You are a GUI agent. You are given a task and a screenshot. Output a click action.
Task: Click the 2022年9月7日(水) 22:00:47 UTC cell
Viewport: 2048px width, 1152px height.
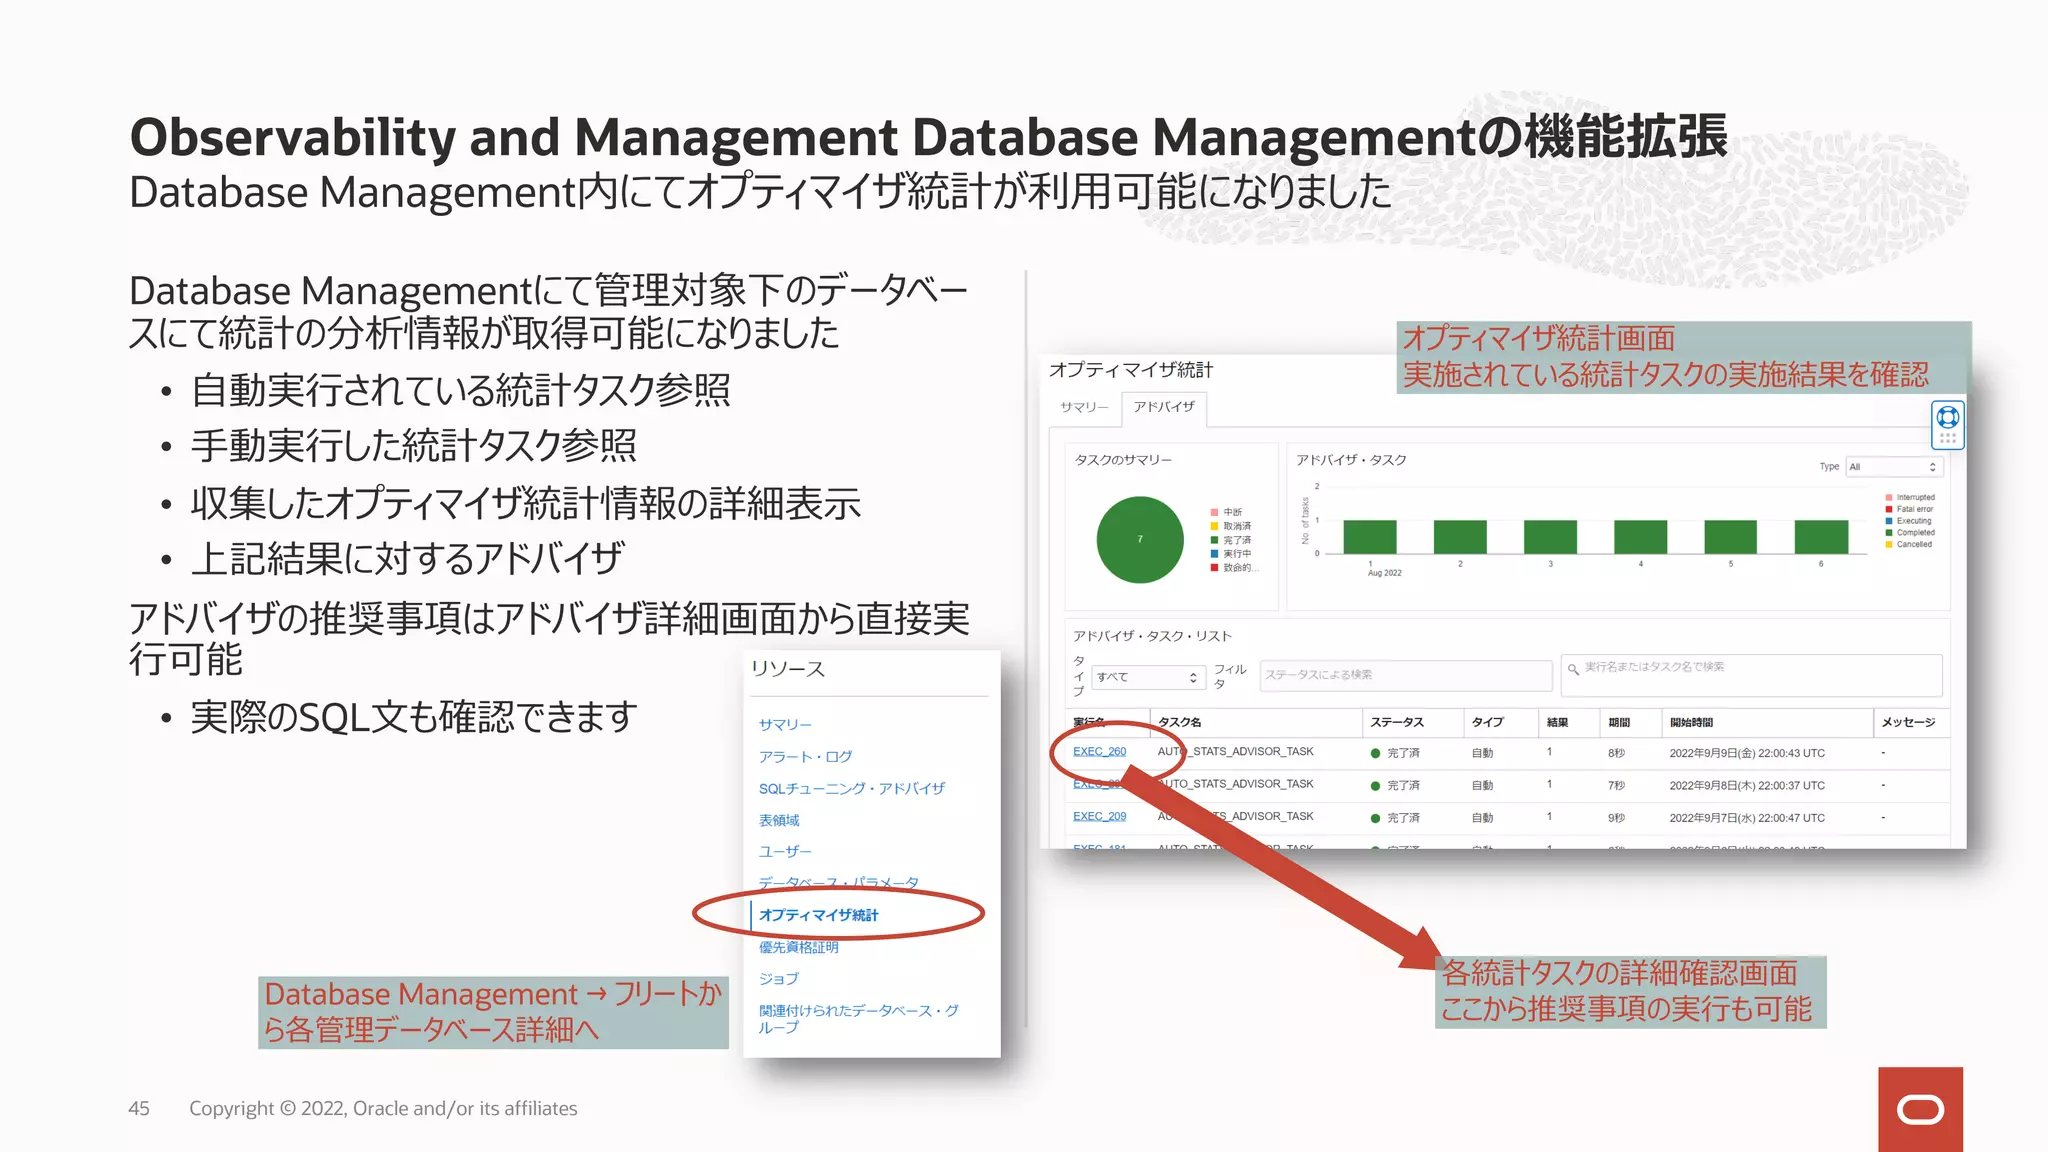[x=1747, y=818]
